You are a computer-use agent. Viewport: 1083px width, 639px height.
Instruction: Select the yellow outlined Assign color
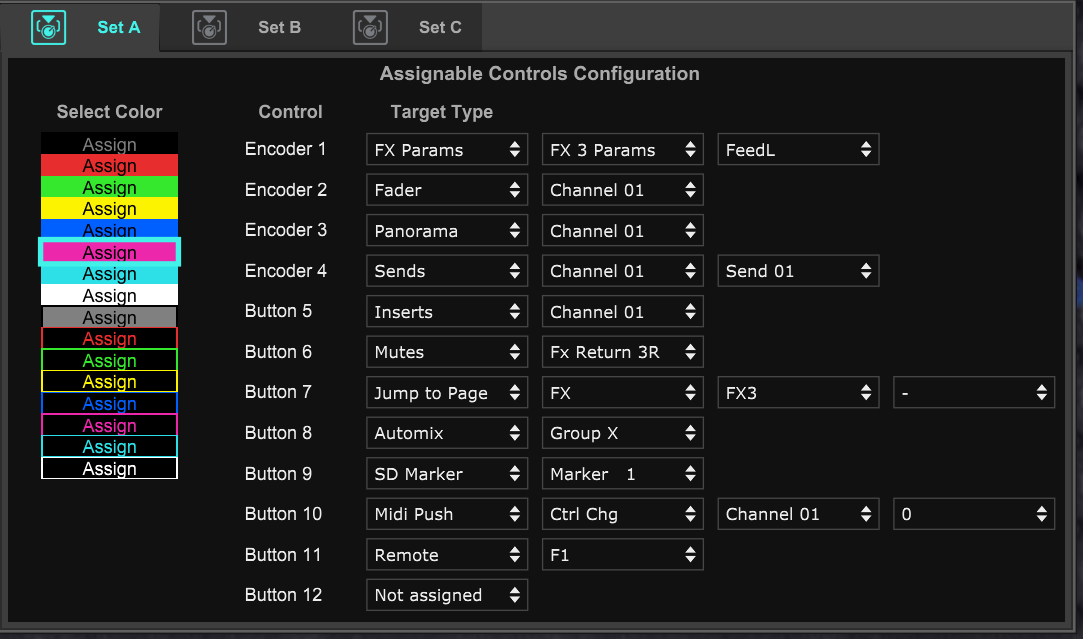click(109, 381)
